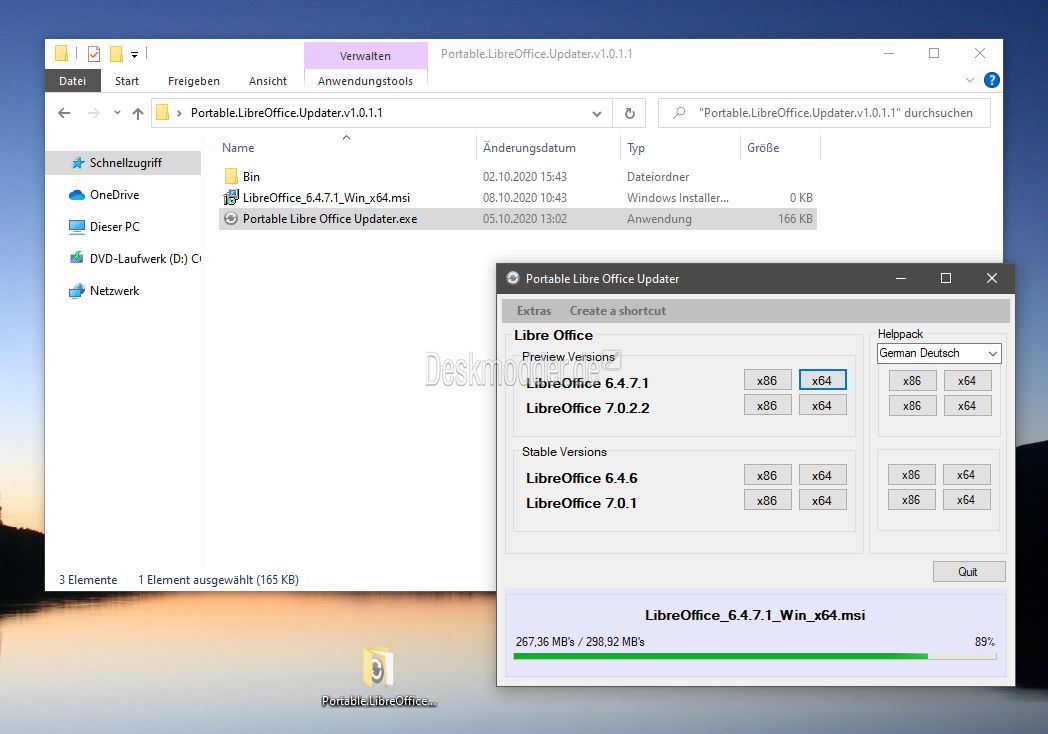Download LibreOffice 6.4.6 x64 stable
The height and width of the screenshot is (734, 1048).
tap(822, 475)
